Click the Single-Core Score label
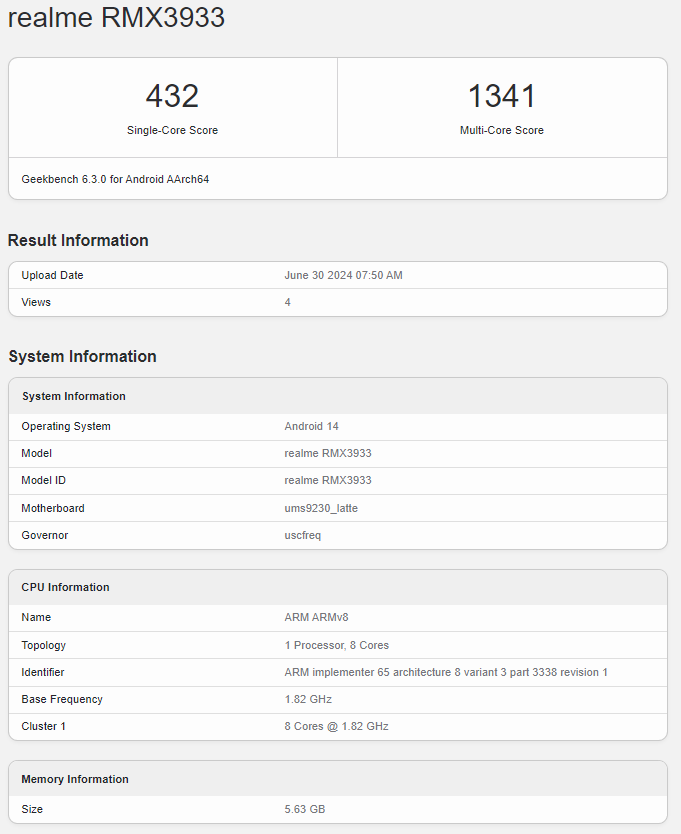Viewport: 681px width, 834px height. [172, 130]
